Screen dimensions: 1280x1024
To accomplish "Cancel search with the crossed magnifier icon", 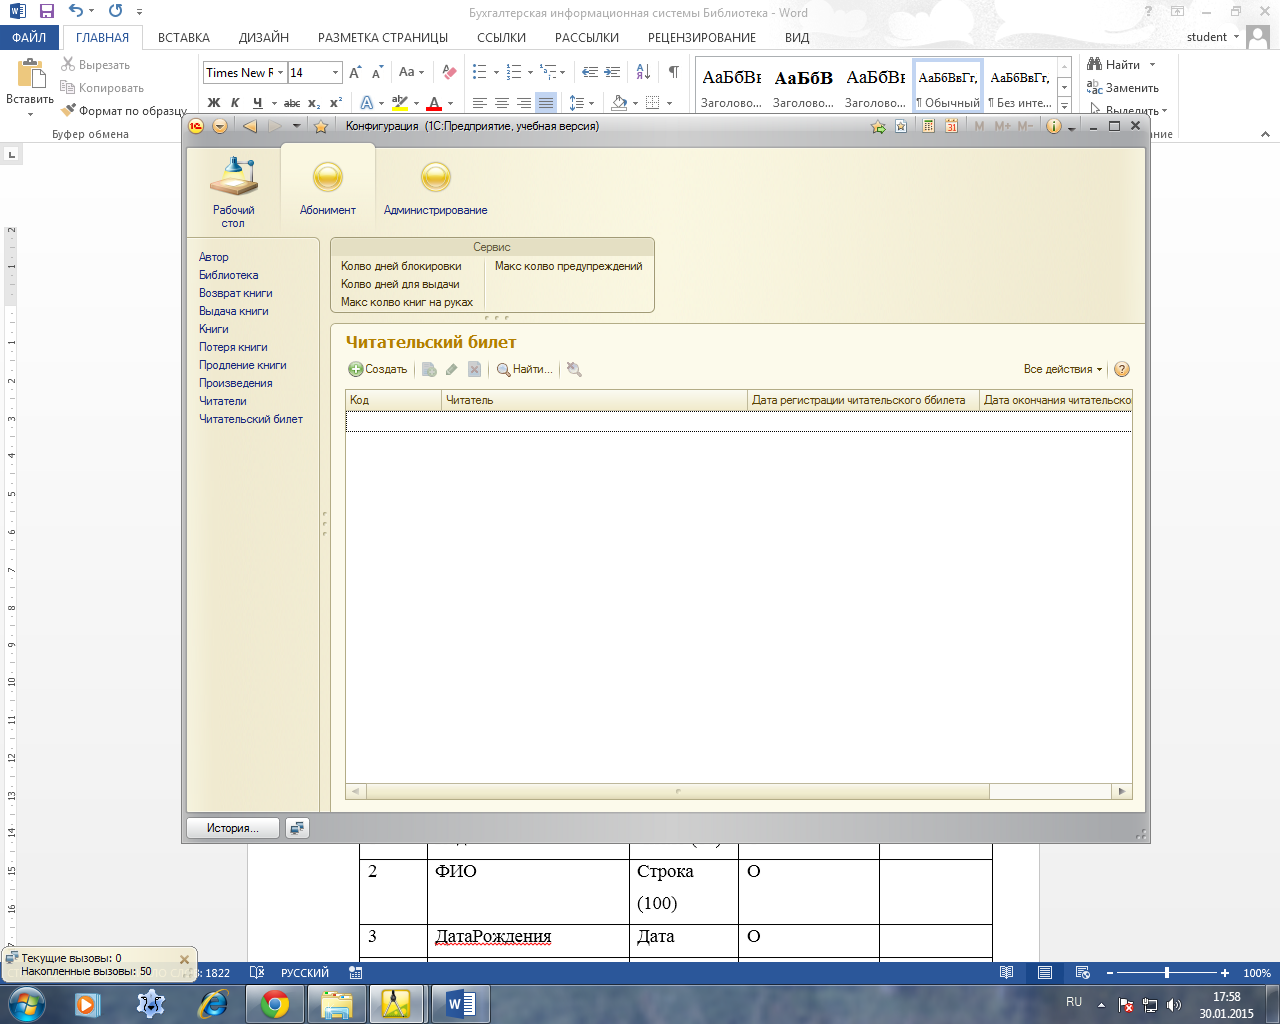I will [574, 369].
